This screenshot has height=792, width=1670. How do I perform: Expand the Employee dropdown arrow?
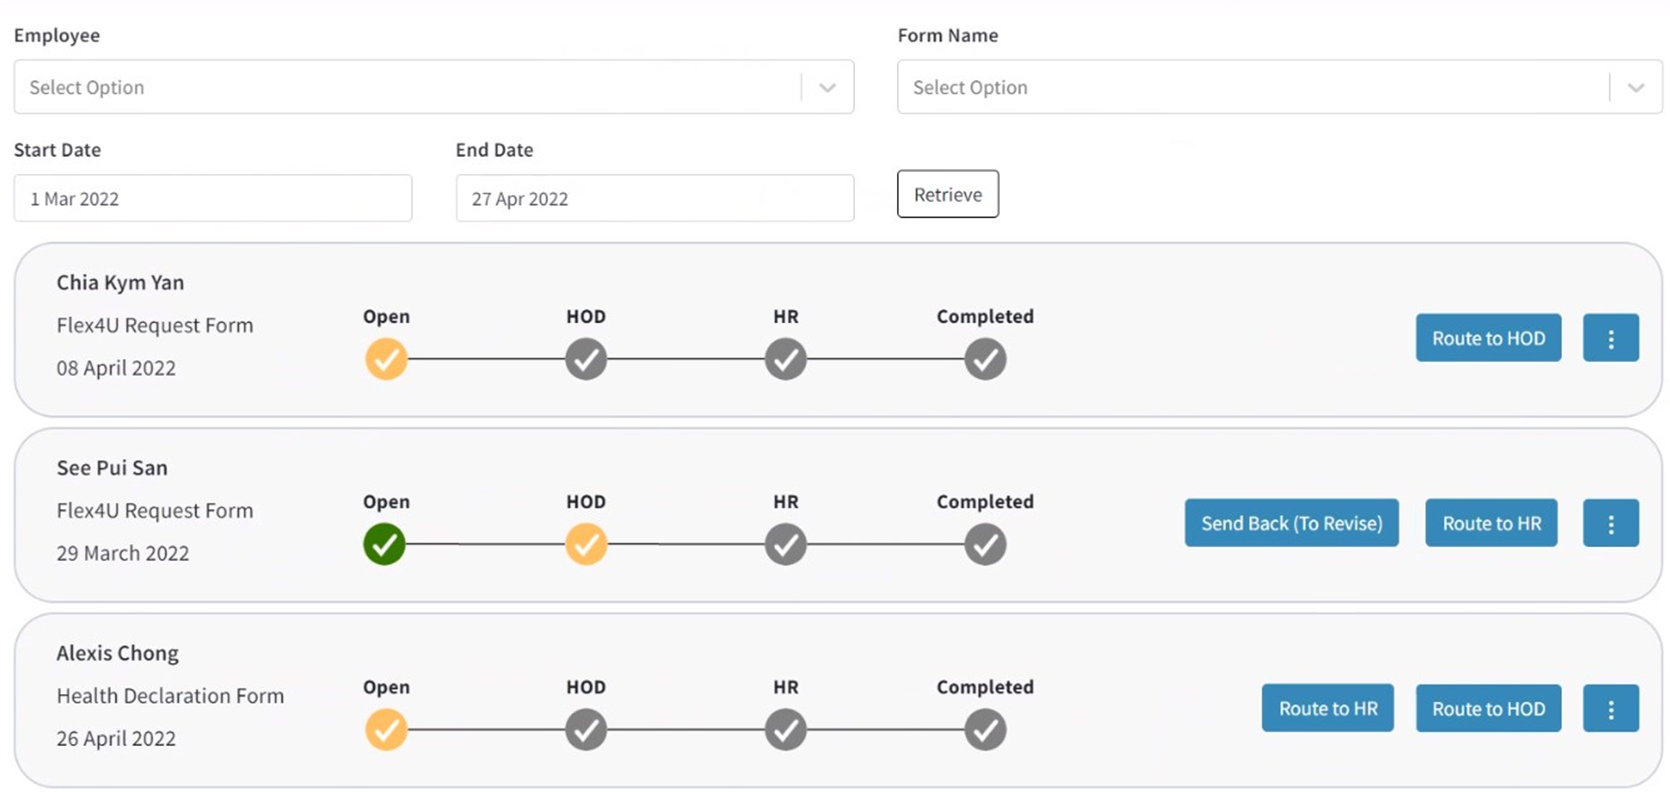coord(827,87)
